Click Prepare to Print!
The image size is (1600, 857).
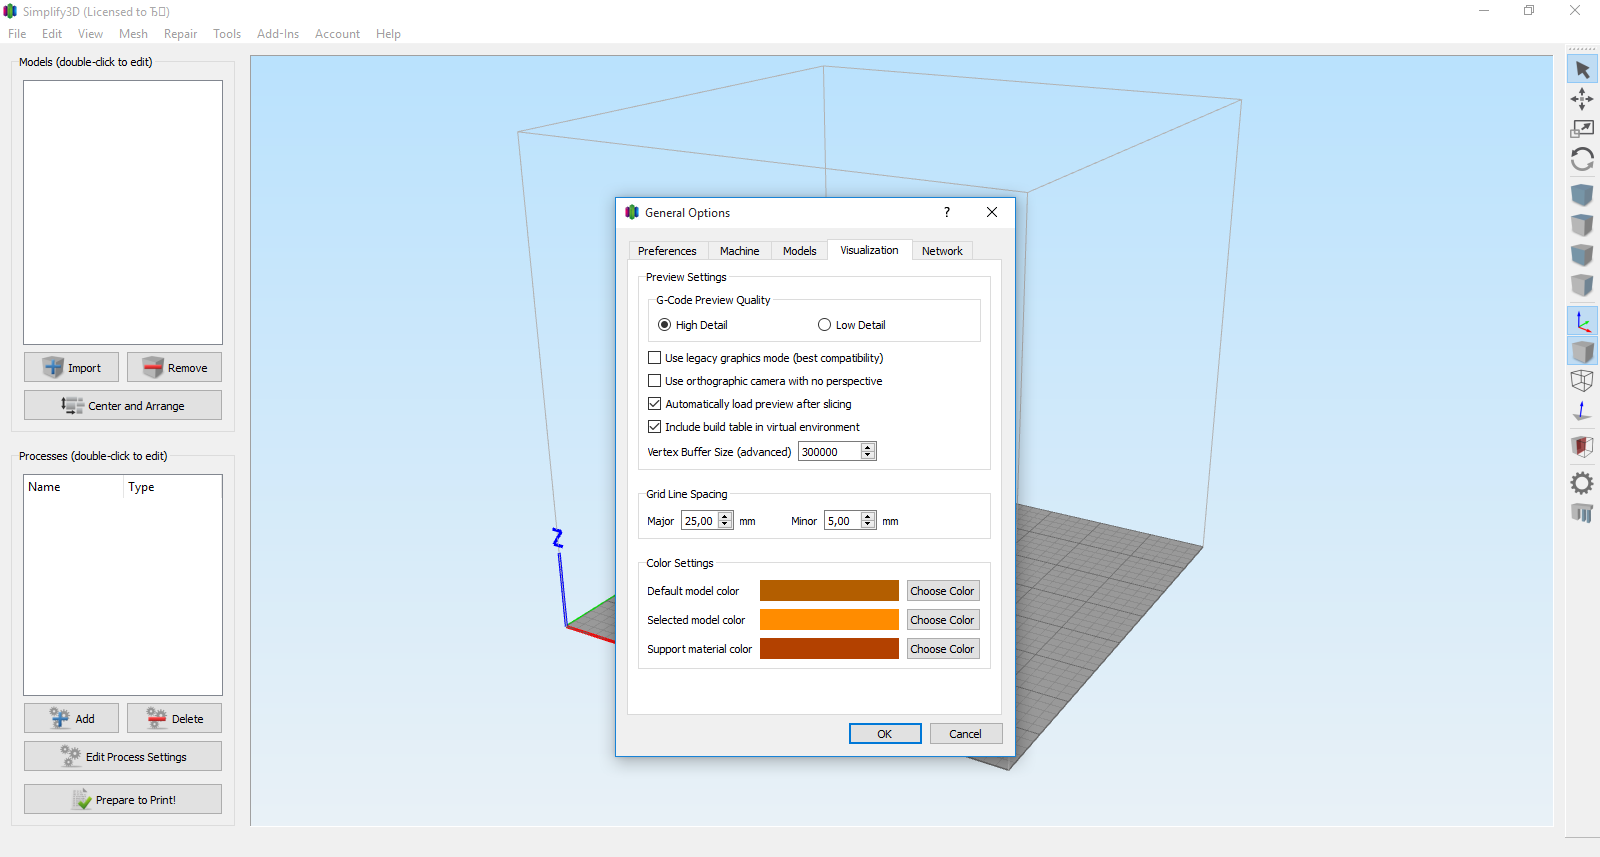coord(123,799)
